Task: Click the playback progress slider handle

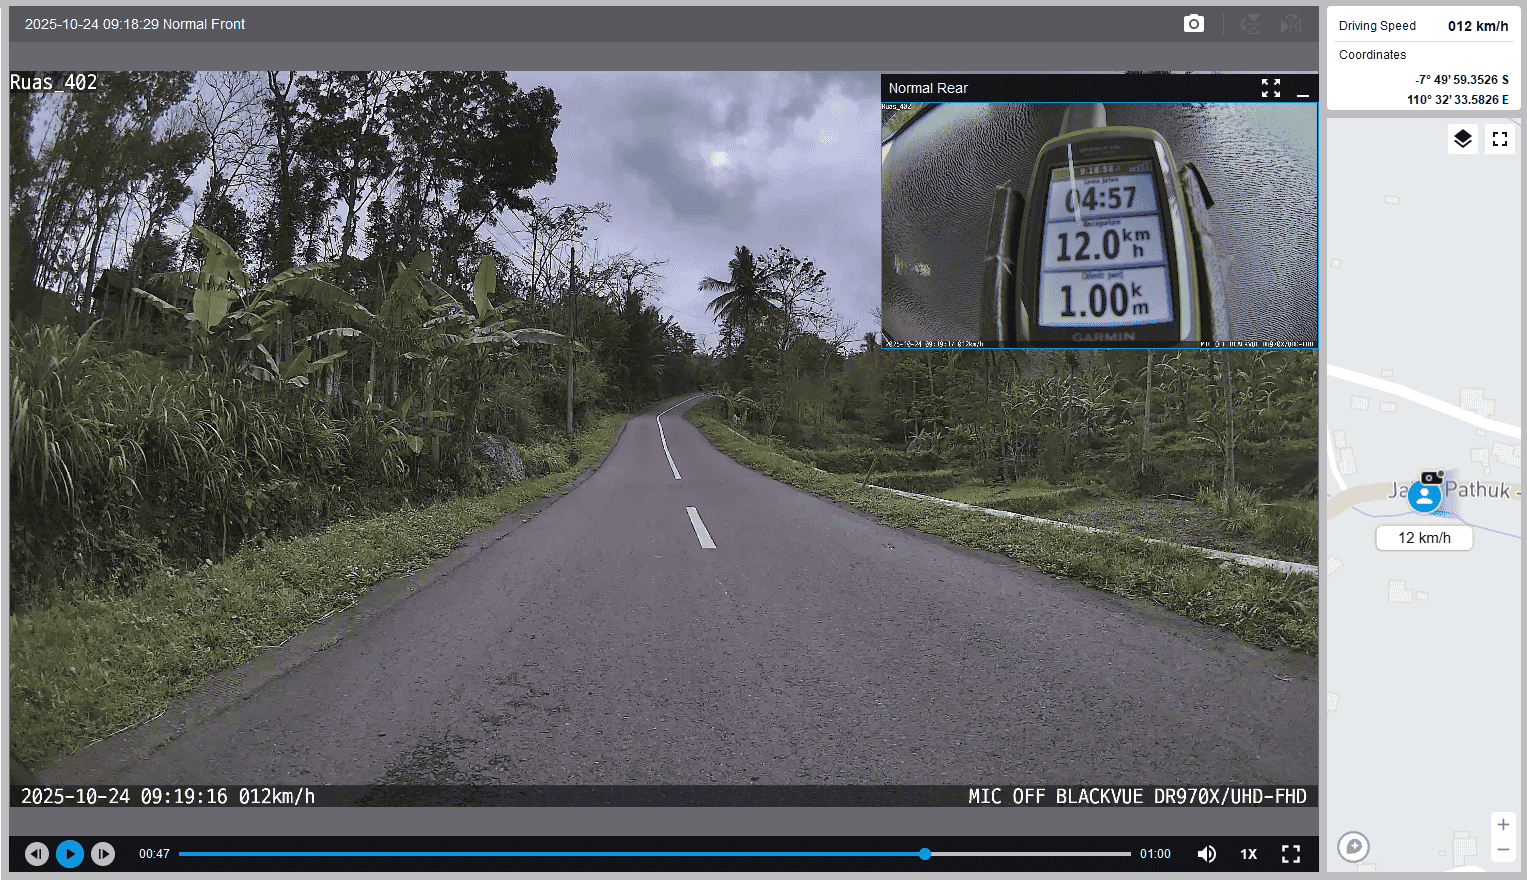Action: point(925,854)
